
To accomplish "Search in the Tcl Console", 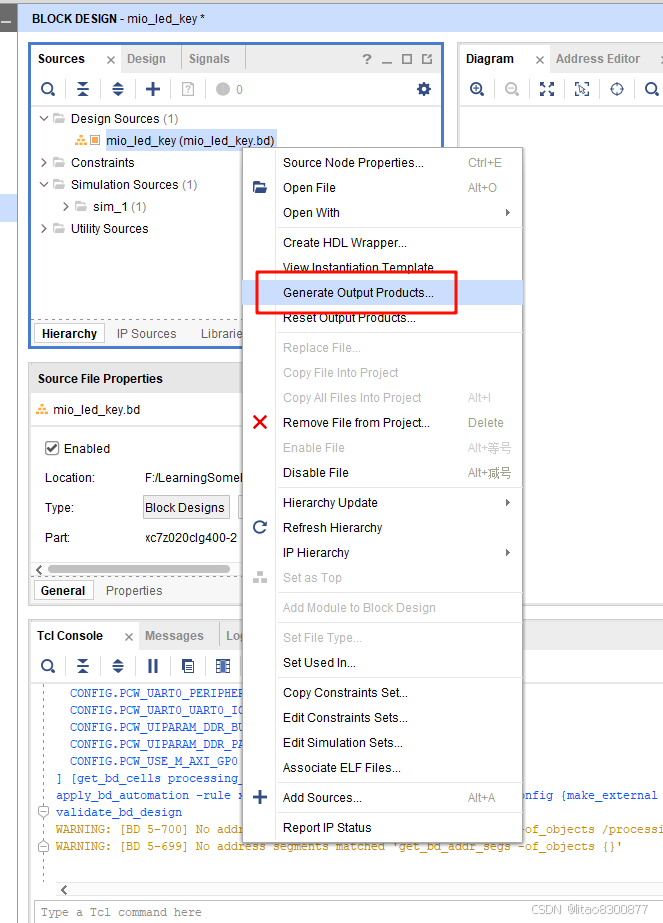I will (x=48, y=666).
